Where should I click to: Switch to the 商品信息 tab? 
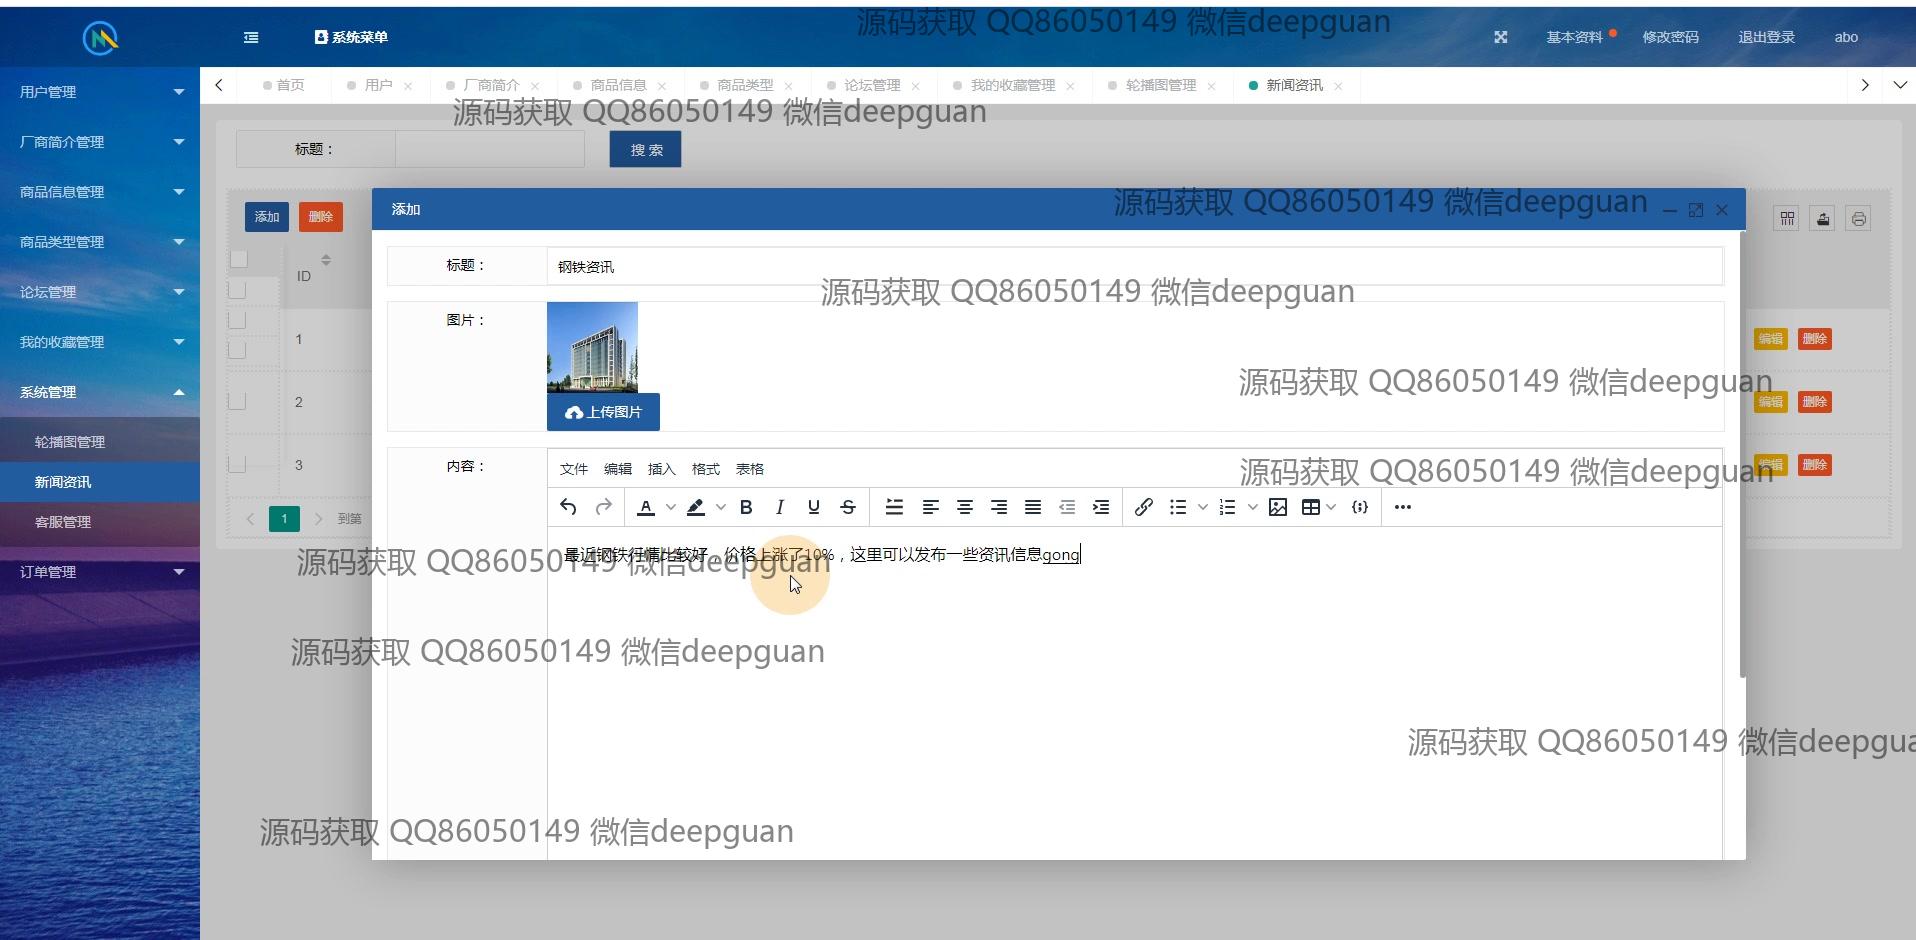(x=618, y=85)
